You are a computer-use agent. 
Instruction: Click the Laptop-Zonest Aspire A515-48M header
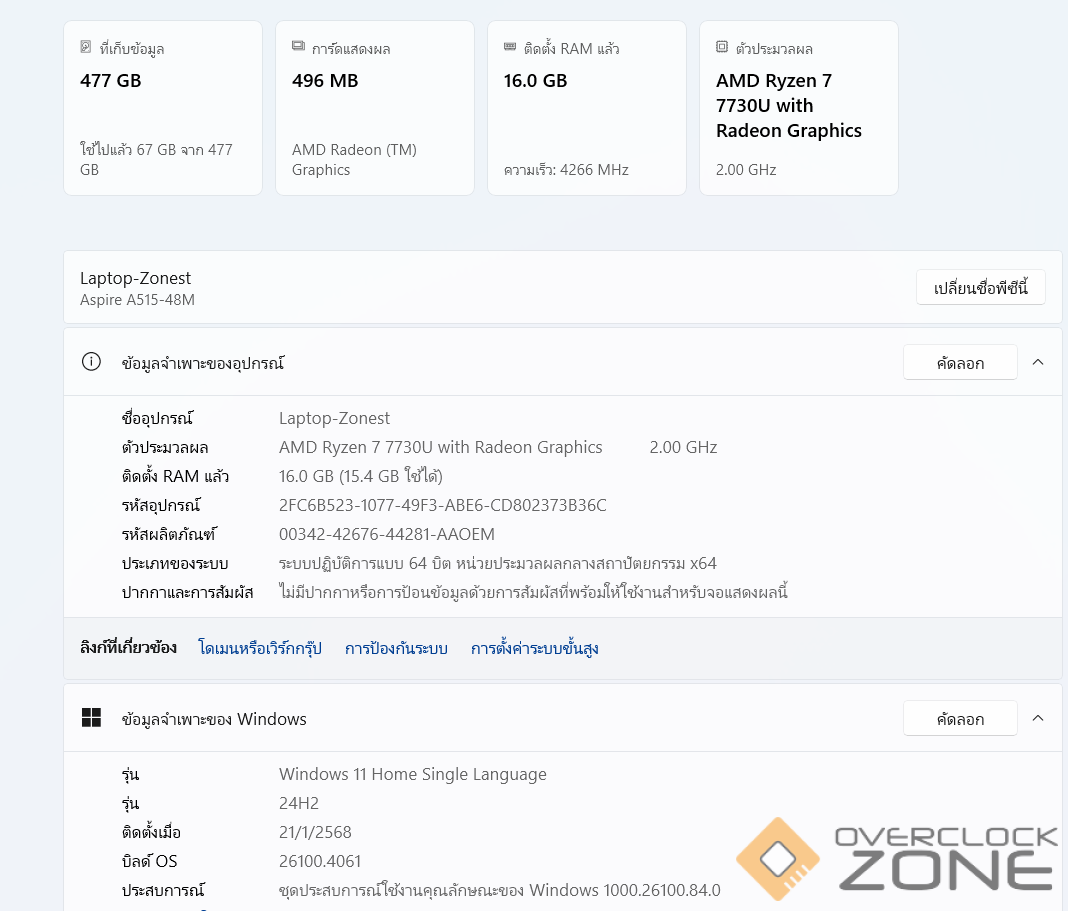[x=136, y=288]
